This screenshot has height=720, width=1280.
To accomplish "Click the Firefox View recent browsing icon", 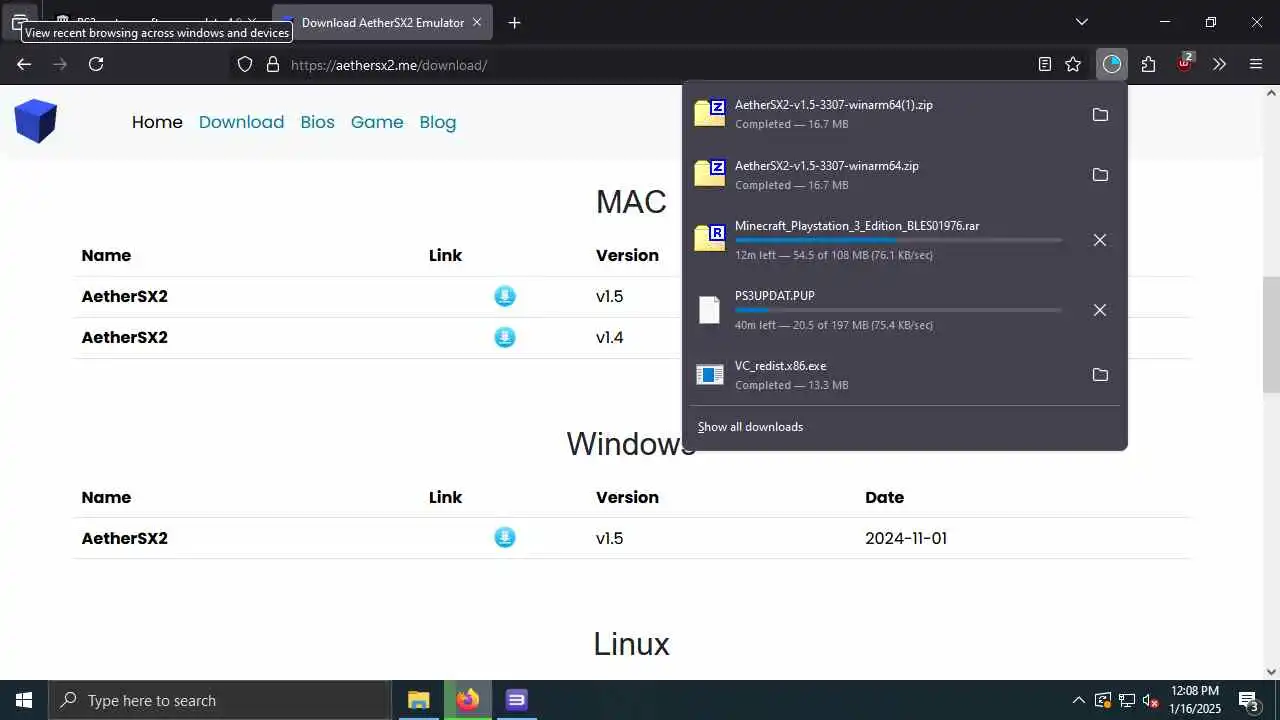I will 19,21.
